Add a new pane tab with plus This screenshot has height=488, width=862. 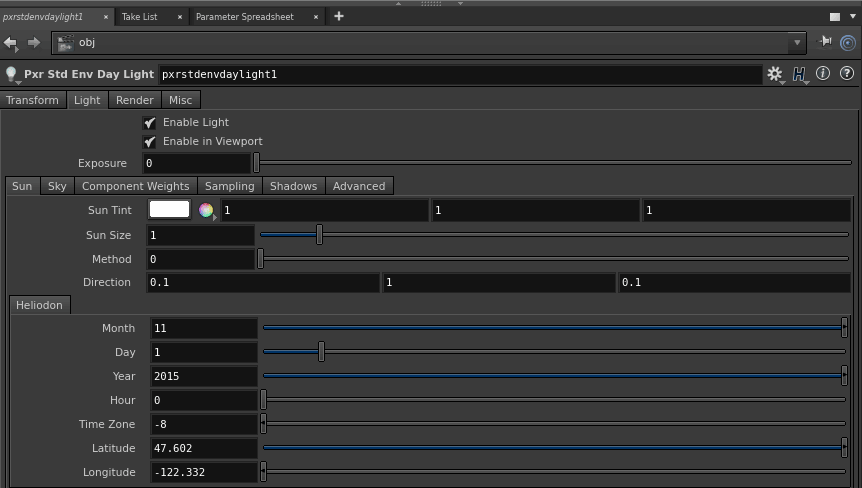click(339, 16)
